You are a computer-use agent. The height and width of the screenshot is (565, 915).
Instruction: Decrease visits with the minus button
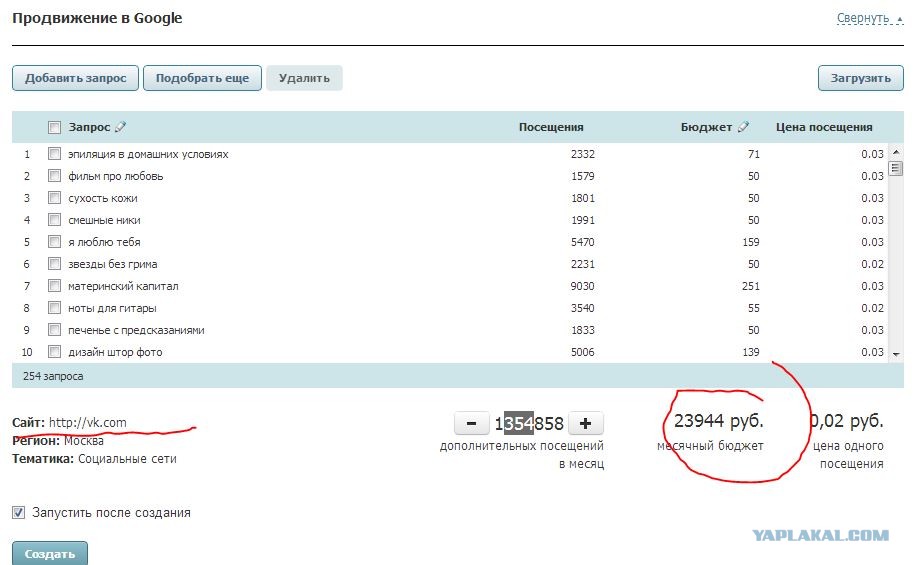[x=471, y=423]
